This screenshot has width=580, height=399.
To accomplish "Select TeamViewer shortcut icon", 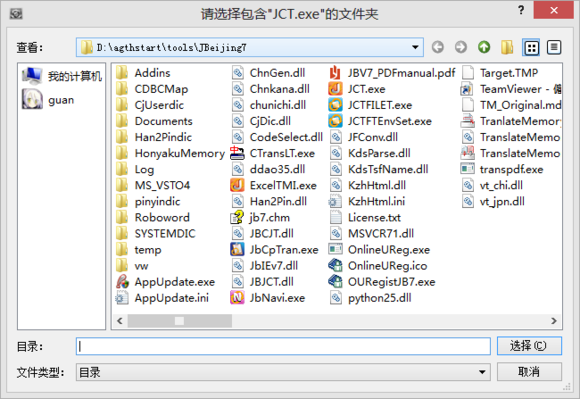I will tap(467, 89).
